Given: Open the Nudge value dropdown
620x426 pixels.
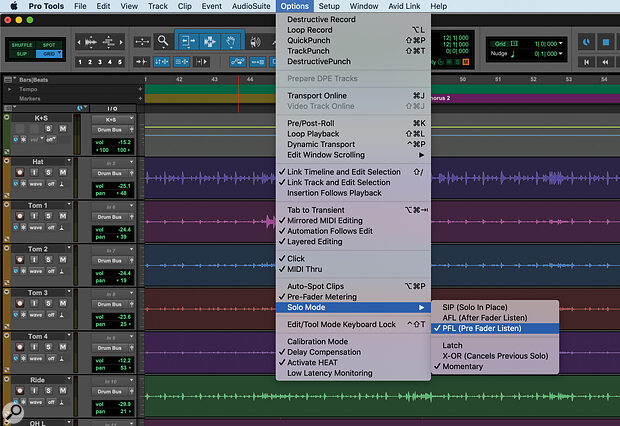Looking at the screenshot, I should (561, 53).
